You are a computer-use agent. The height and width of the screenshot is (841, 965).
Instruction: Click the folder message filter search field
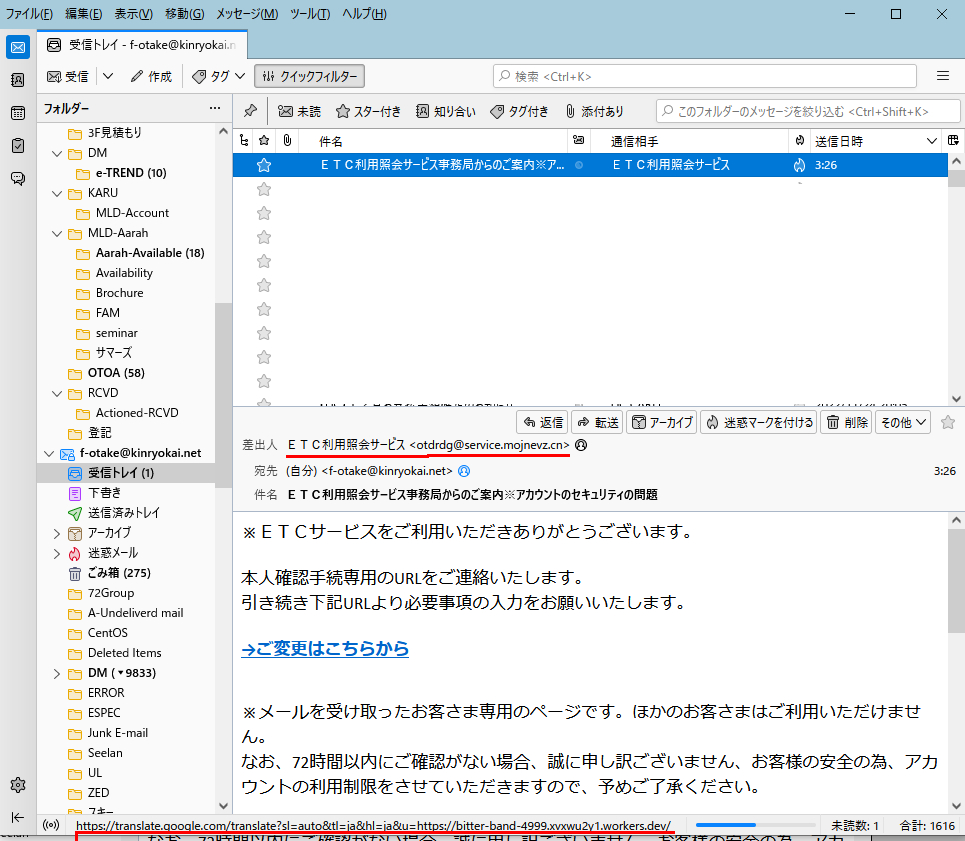808,111
